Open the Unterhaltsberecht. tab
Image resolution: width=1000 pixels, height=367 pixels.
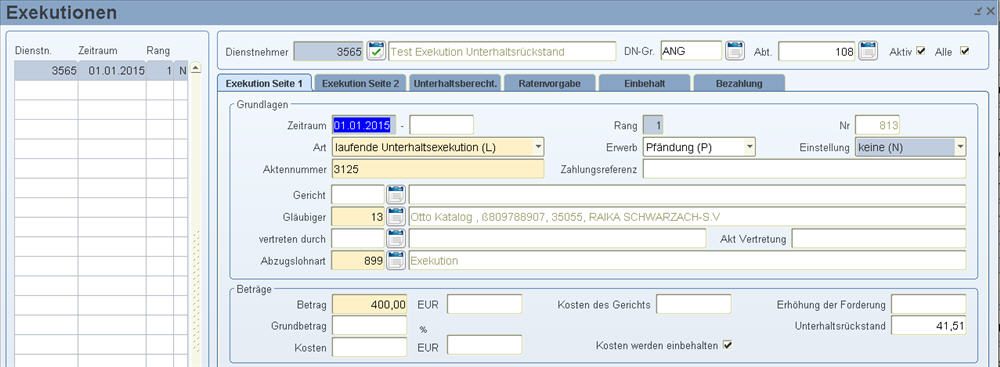point(455,84)
